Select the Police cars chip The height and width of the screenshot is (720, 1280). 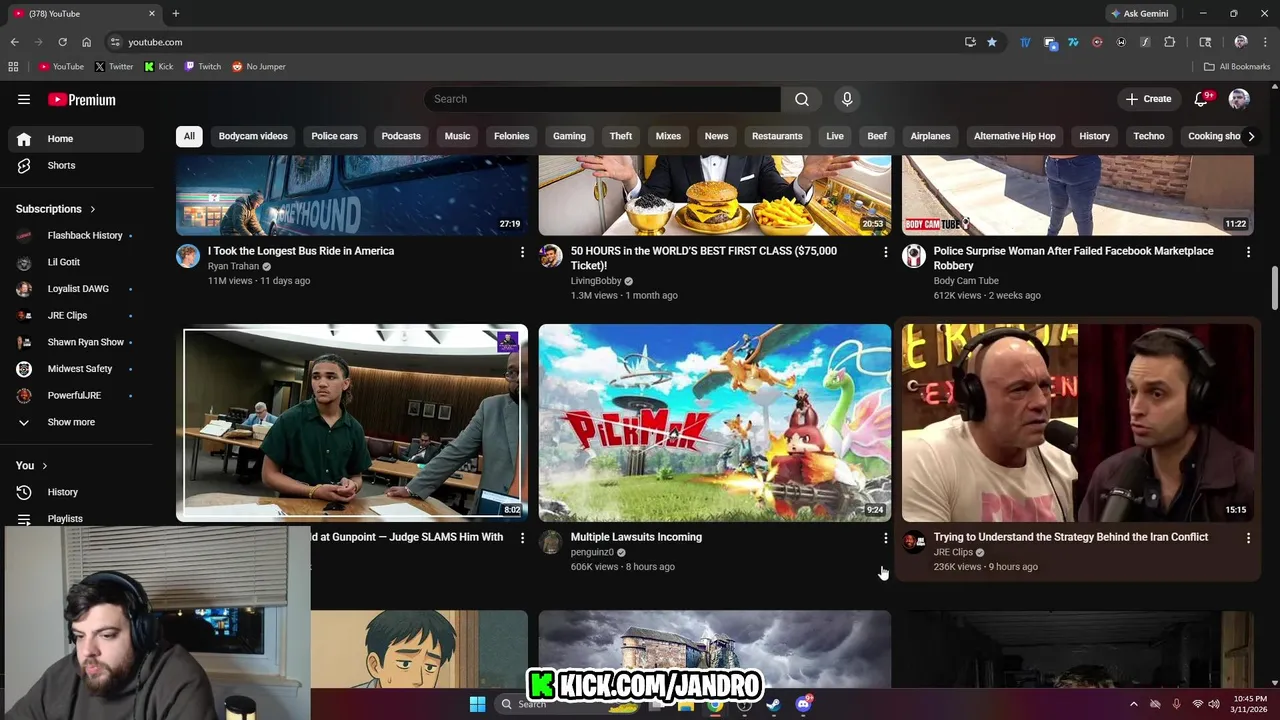pos(334,136)
